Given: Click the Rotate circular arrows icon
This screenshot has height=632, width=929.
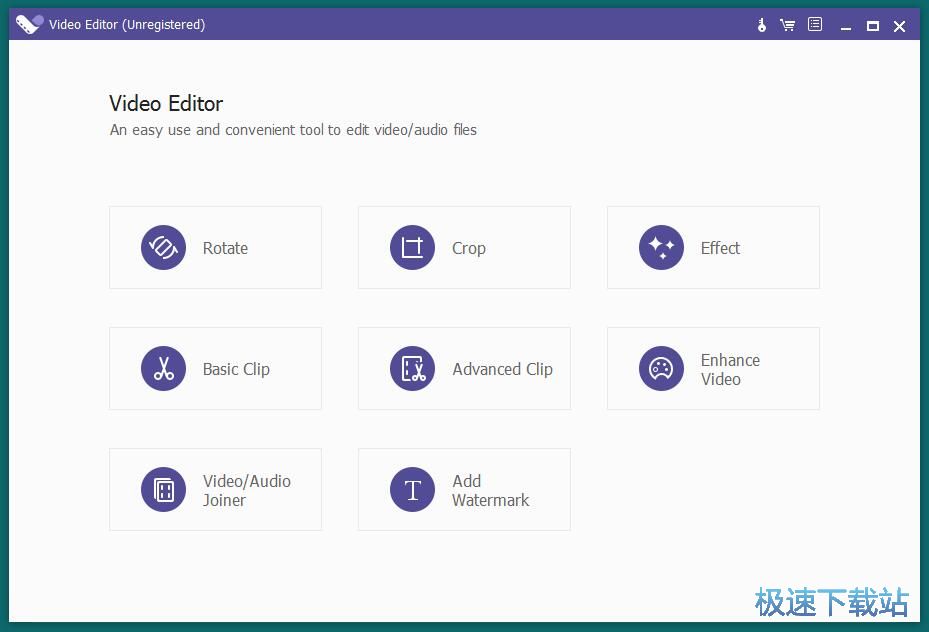Looking at the screenshot, I should coord(164,248).
